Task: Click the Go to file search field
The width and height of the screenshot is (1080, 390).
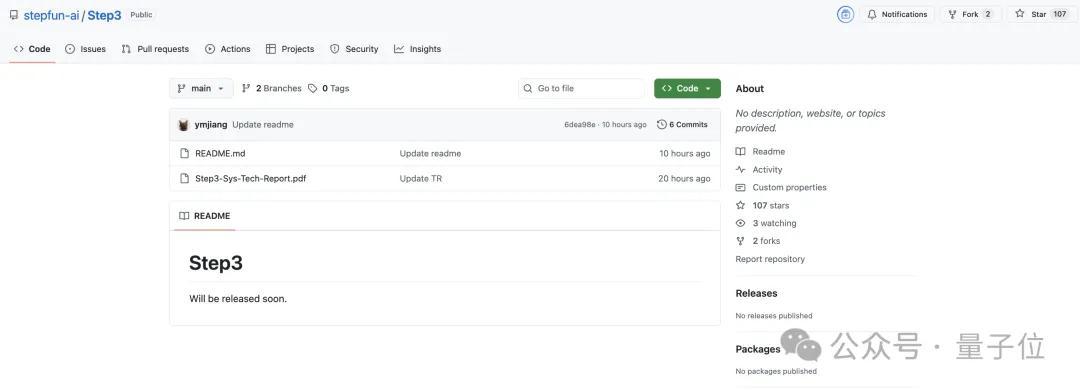Action: tap(581, 88)
